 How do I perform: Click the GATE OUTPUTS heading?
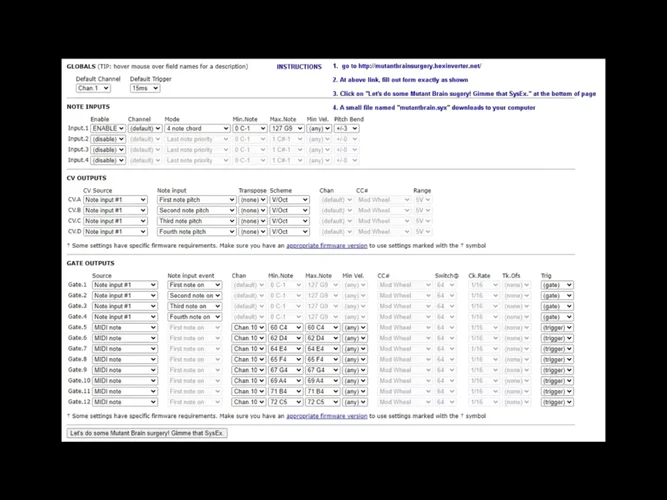[91, 263]
